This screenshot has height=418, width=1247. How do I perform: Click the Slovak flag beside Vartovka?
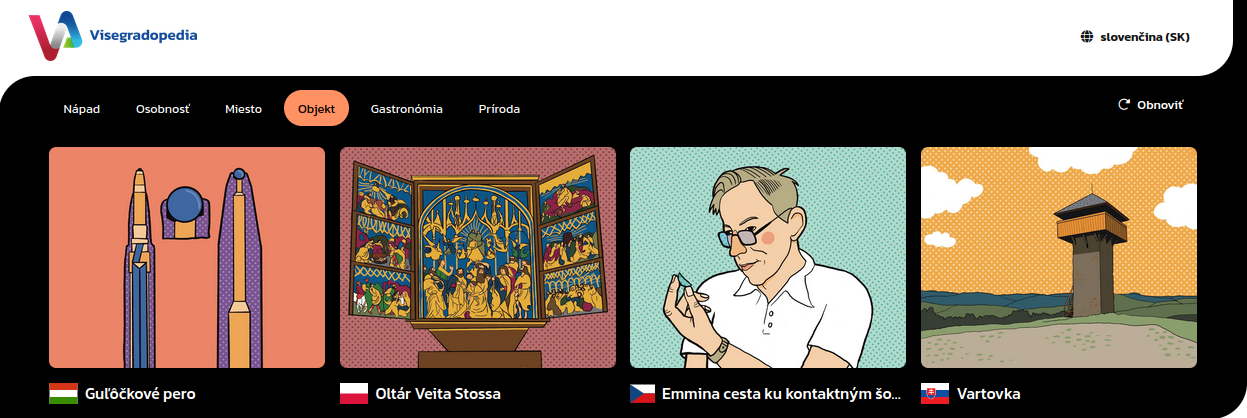click(x=935, y=393)
